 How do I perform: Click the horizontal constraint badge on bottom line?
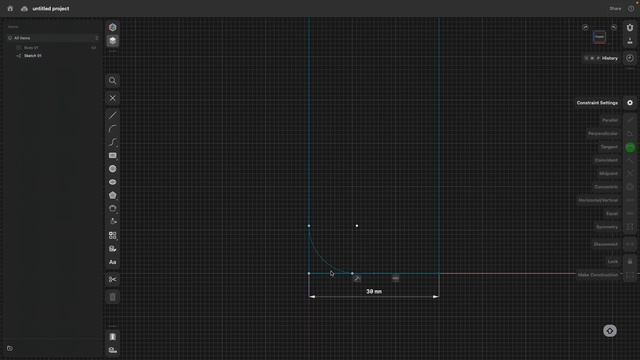pyautogui.click(x=395, y=278)
